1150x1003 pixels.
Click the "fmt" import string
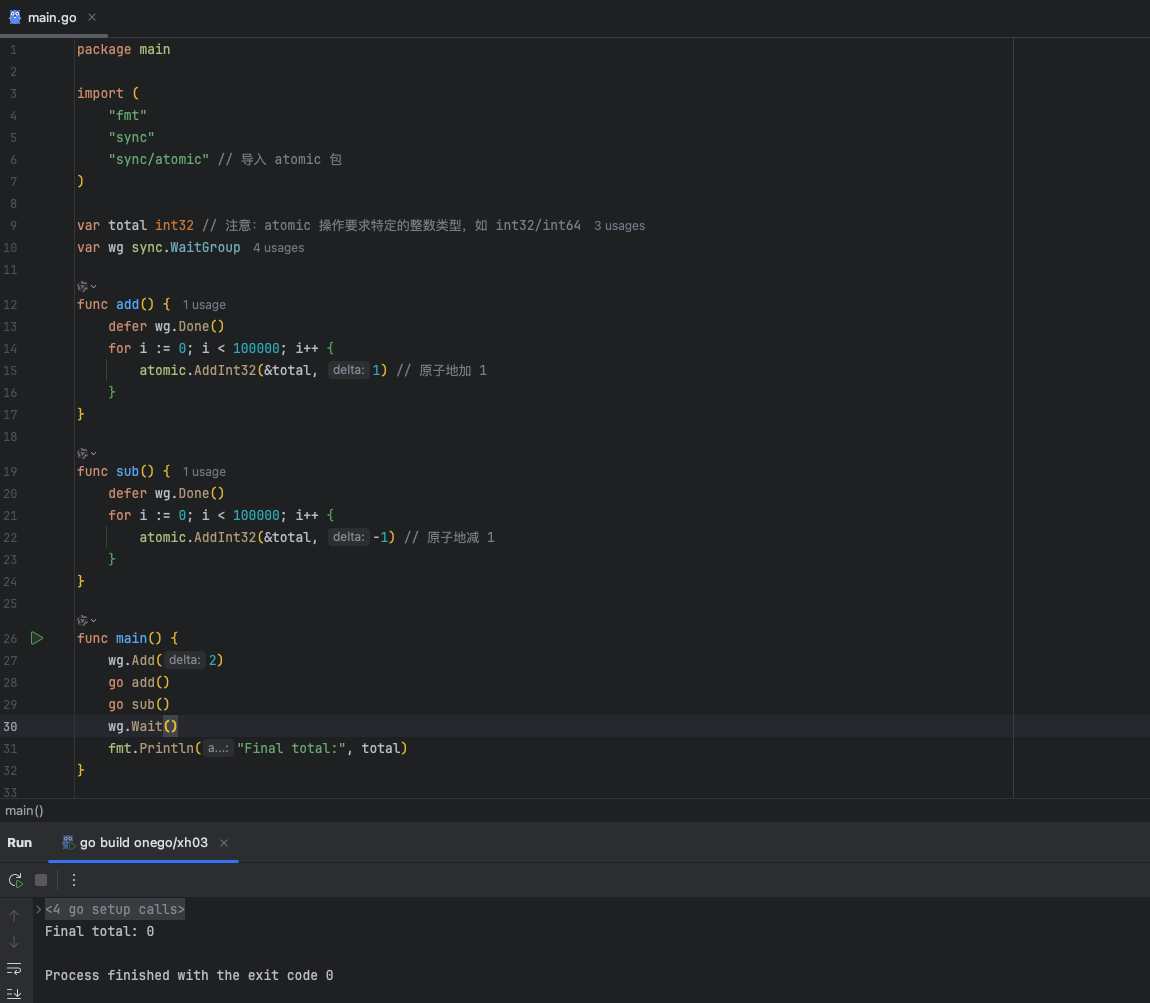point(128,115)
